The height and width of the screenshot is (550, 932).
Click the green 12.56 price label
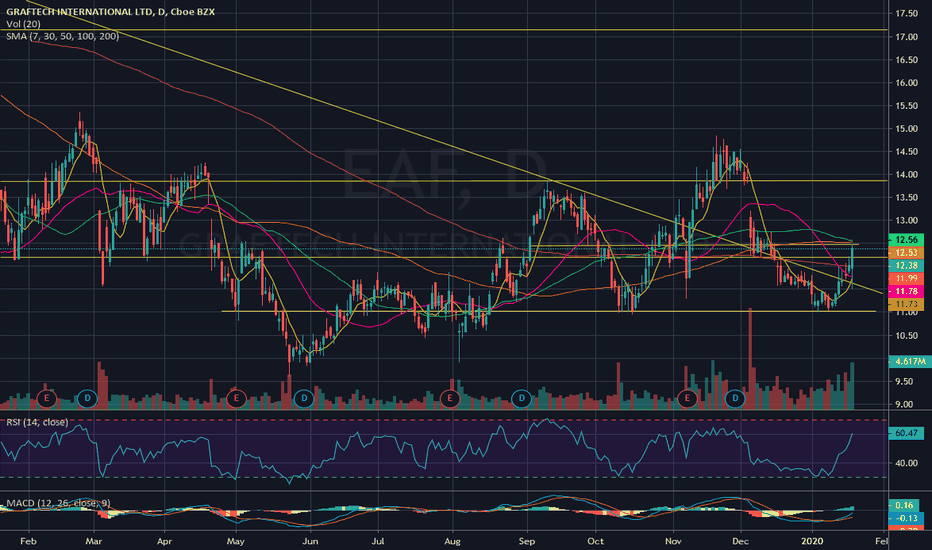point(906,240)
